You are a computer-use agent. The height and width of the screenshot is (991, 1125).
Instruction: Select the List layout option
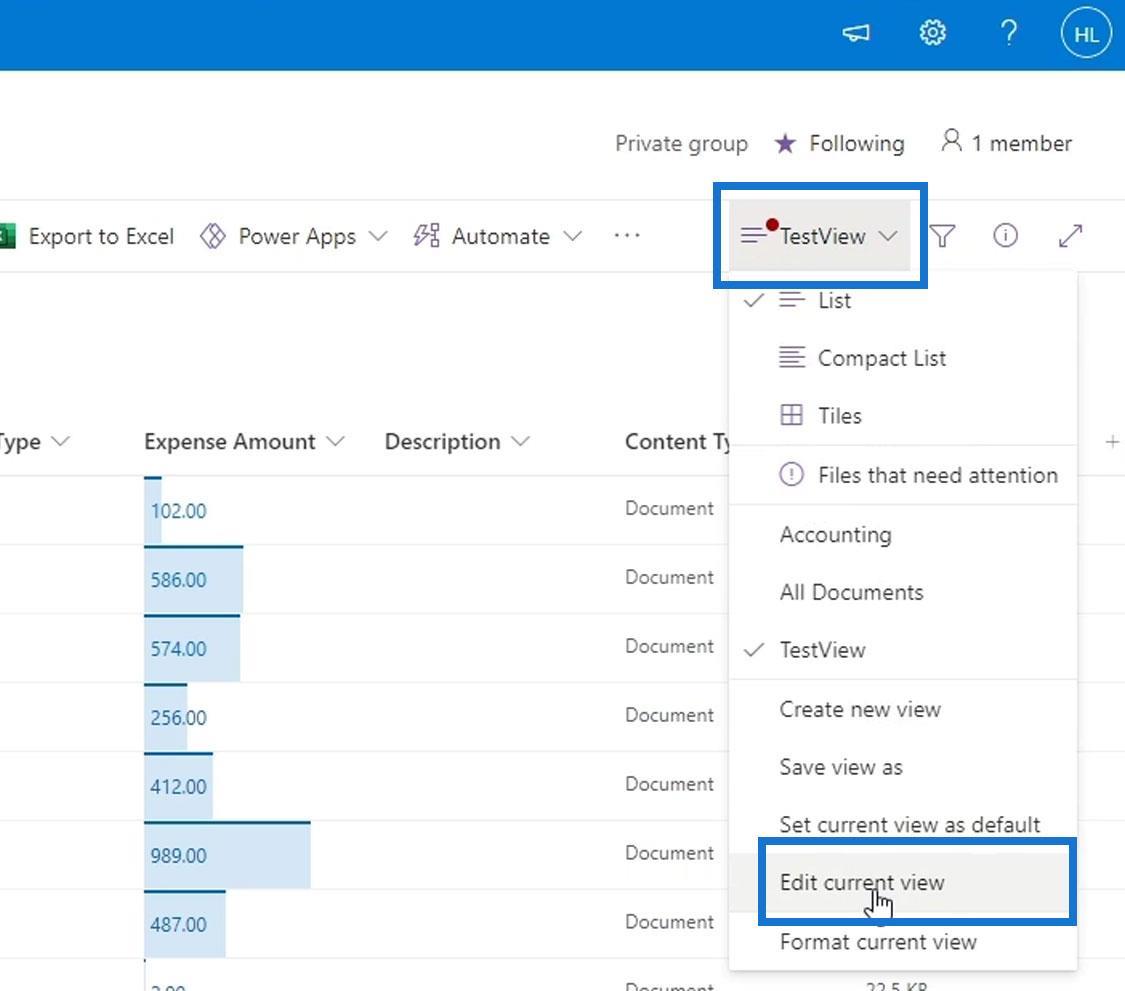tap(903, 300)
